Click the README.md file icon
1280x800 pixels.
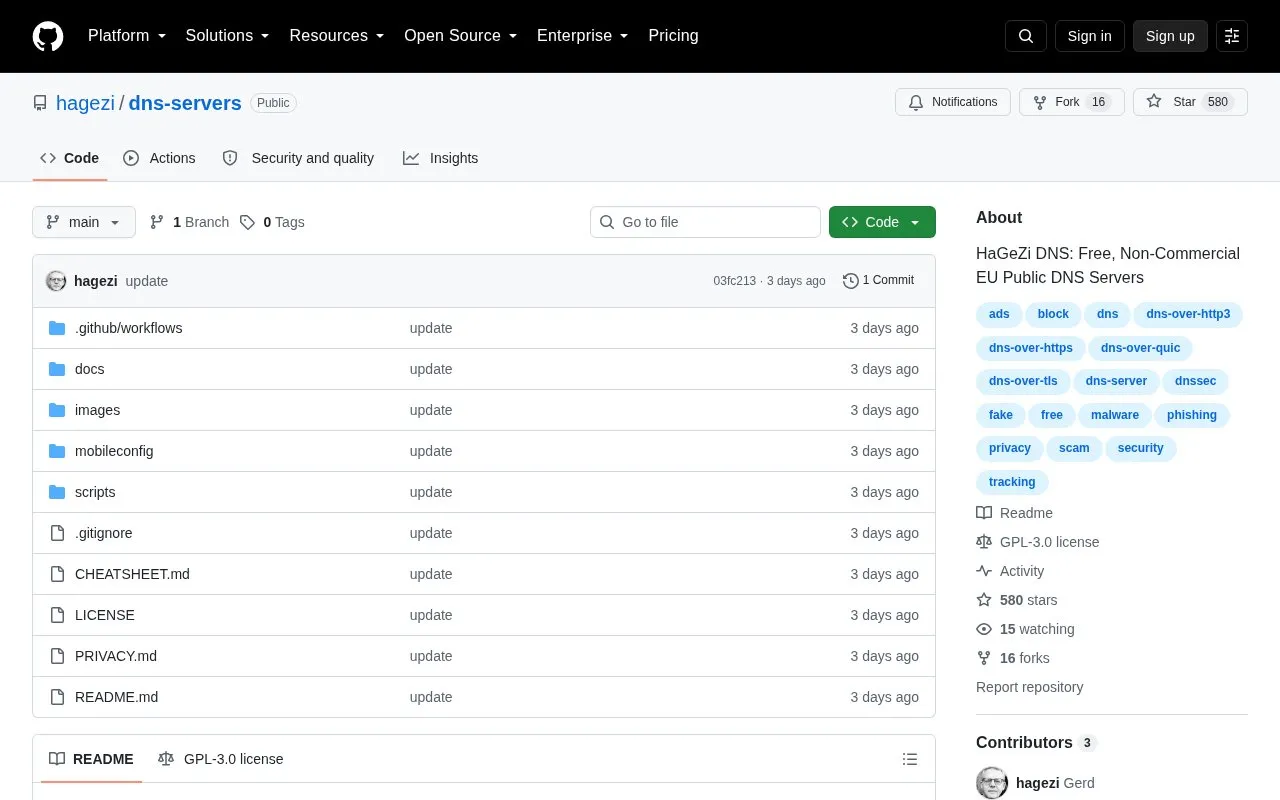pyautogui.click(x=57, y=697)
